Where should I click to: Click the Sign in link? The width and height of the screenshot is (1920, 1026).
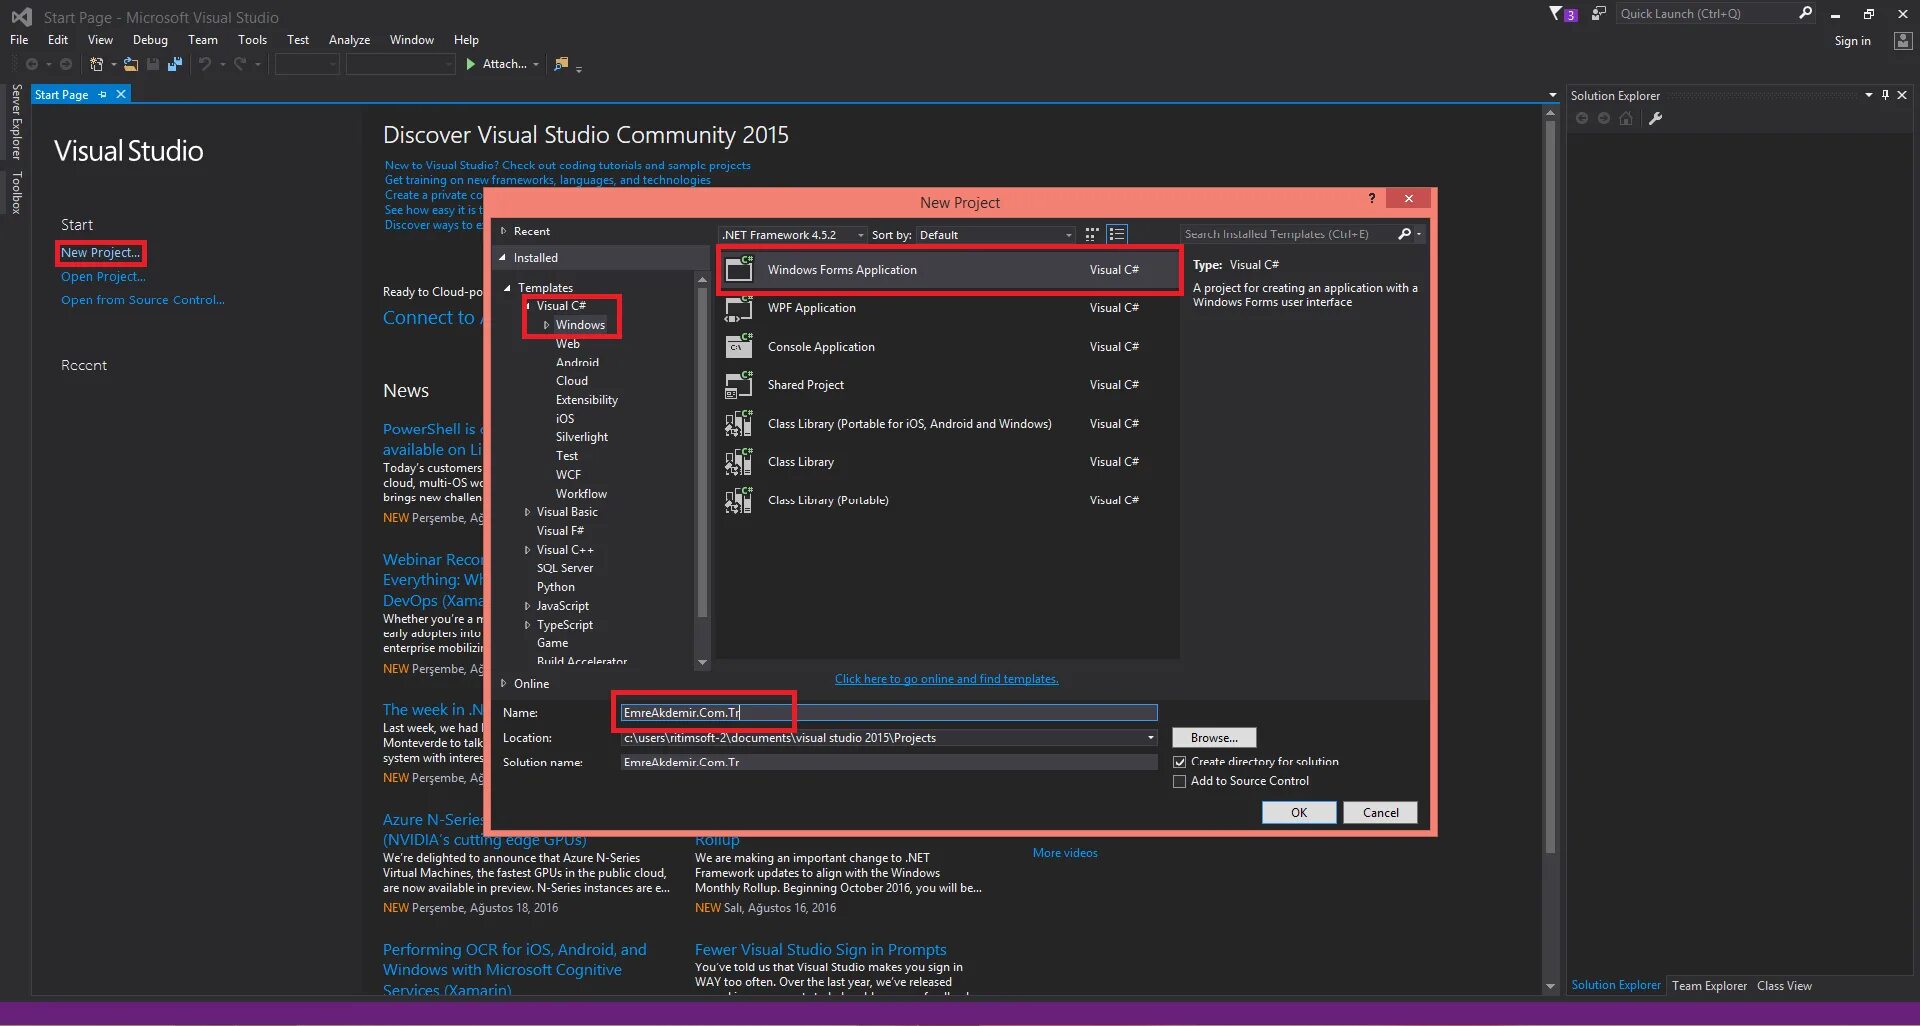point(1852,41)
